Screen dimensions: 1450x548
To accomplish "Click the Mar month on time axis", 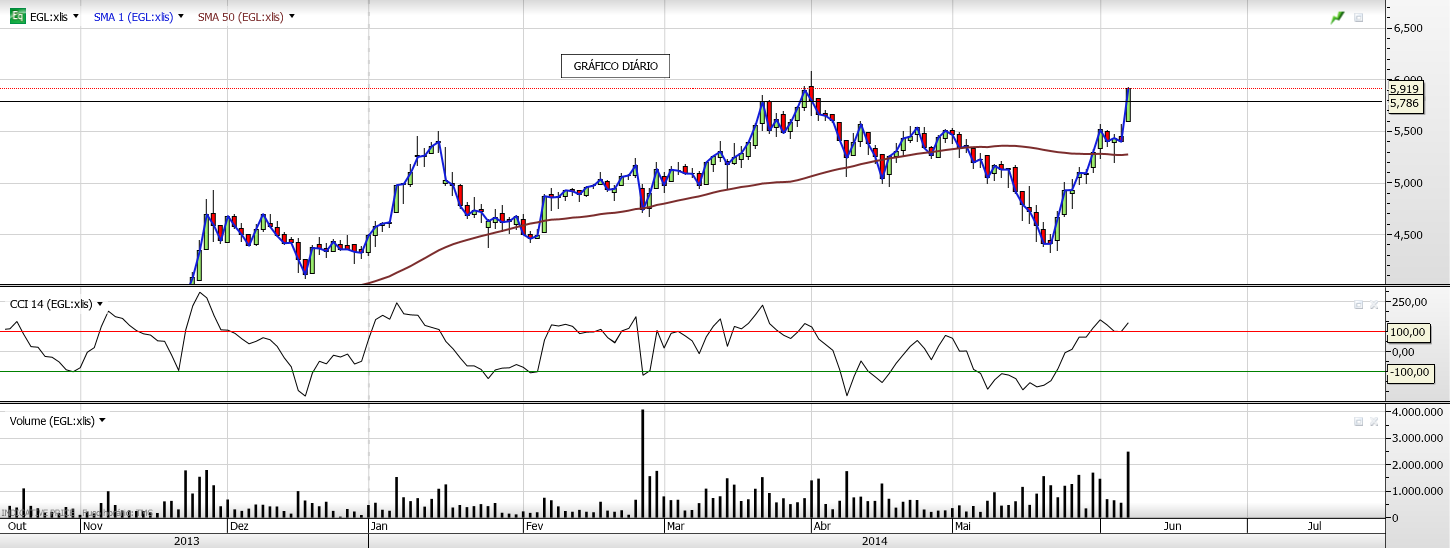I will [676, 525].
